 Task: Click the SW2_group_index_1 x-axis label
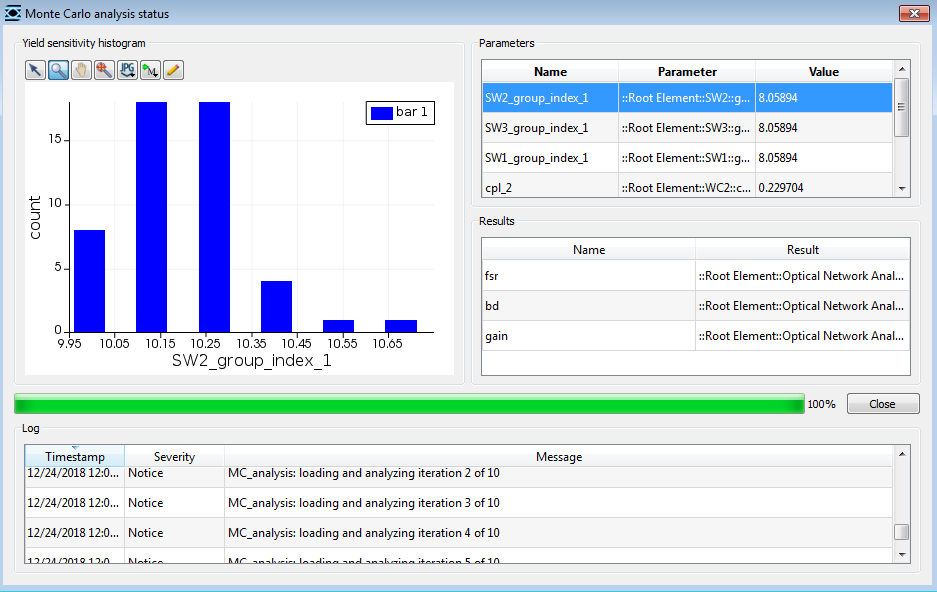coord(252,361)
